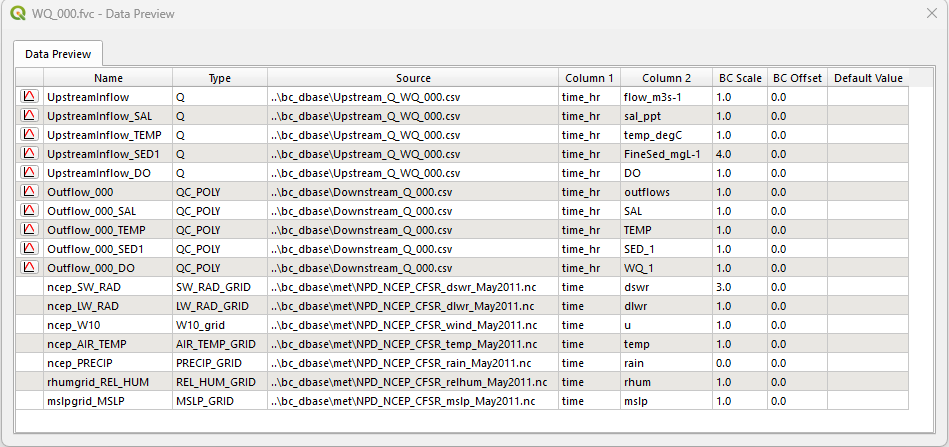Click the plot icon for UpstreamInflow_SED1 row
Image resolution: width=949 pixels, height=447 pixels.
pyautogui.click(x=29, y=154)
